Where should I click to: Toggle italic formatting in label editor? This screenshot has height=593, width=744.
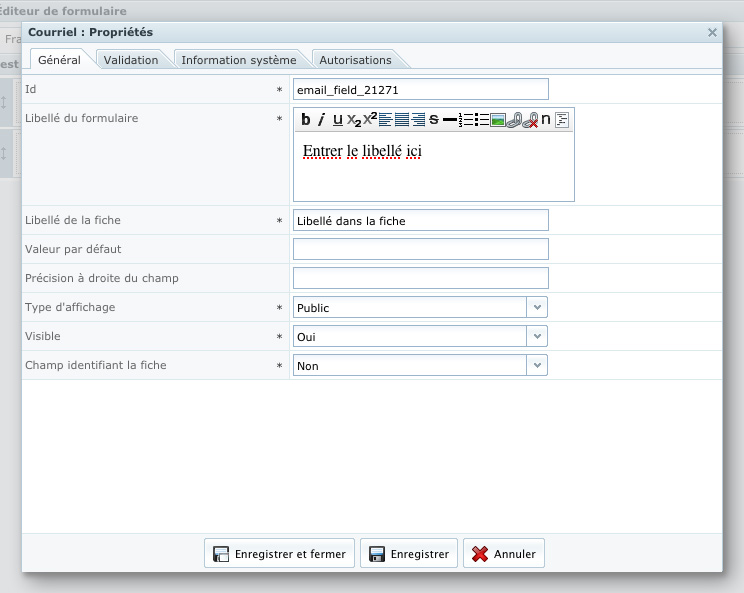point(322,120)
